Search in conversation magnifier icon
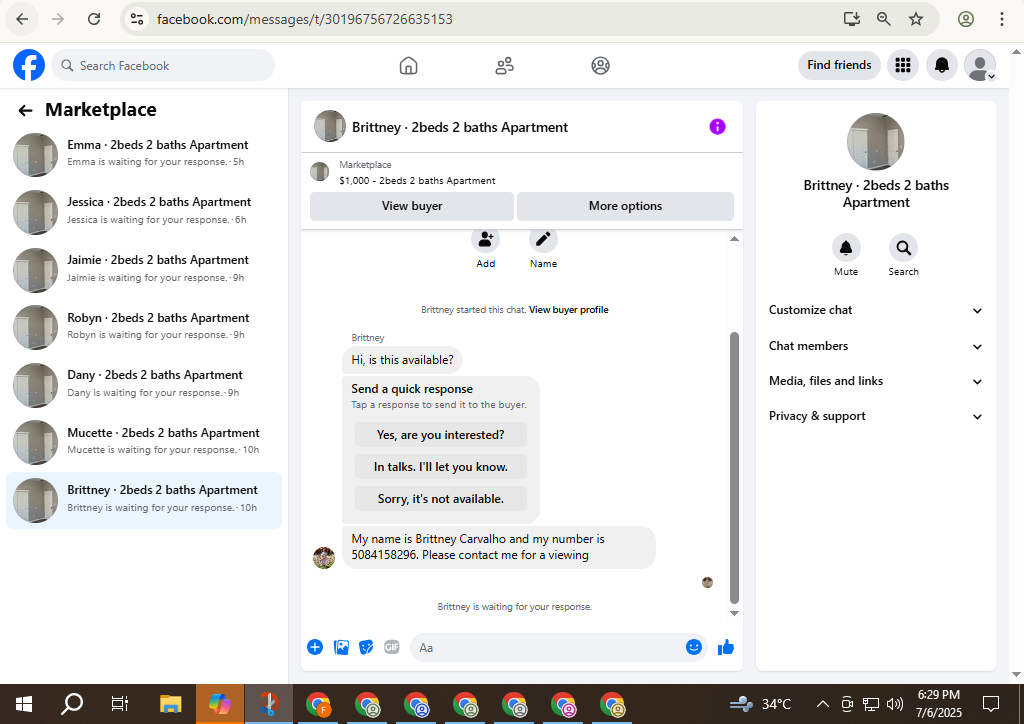This screenshot has width=1024, height=724. coord(903,248)
